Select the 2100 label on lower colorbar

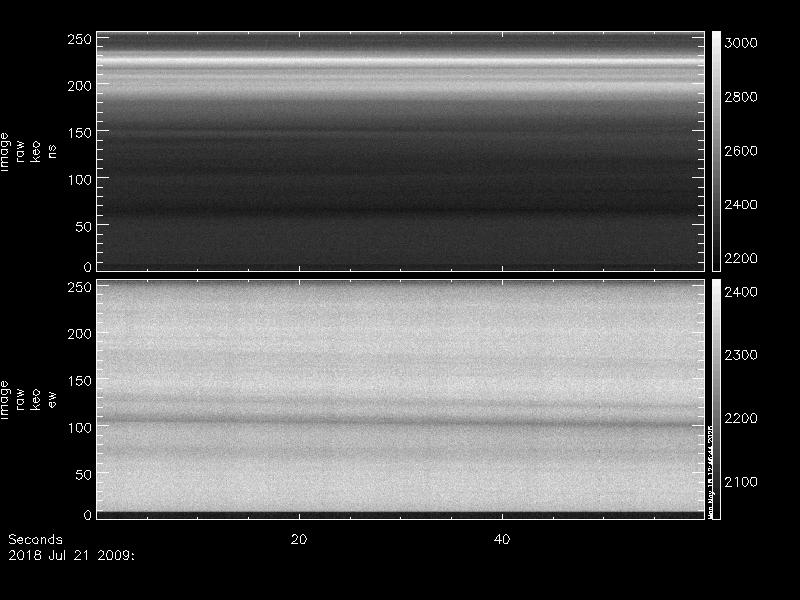point(741,482)
